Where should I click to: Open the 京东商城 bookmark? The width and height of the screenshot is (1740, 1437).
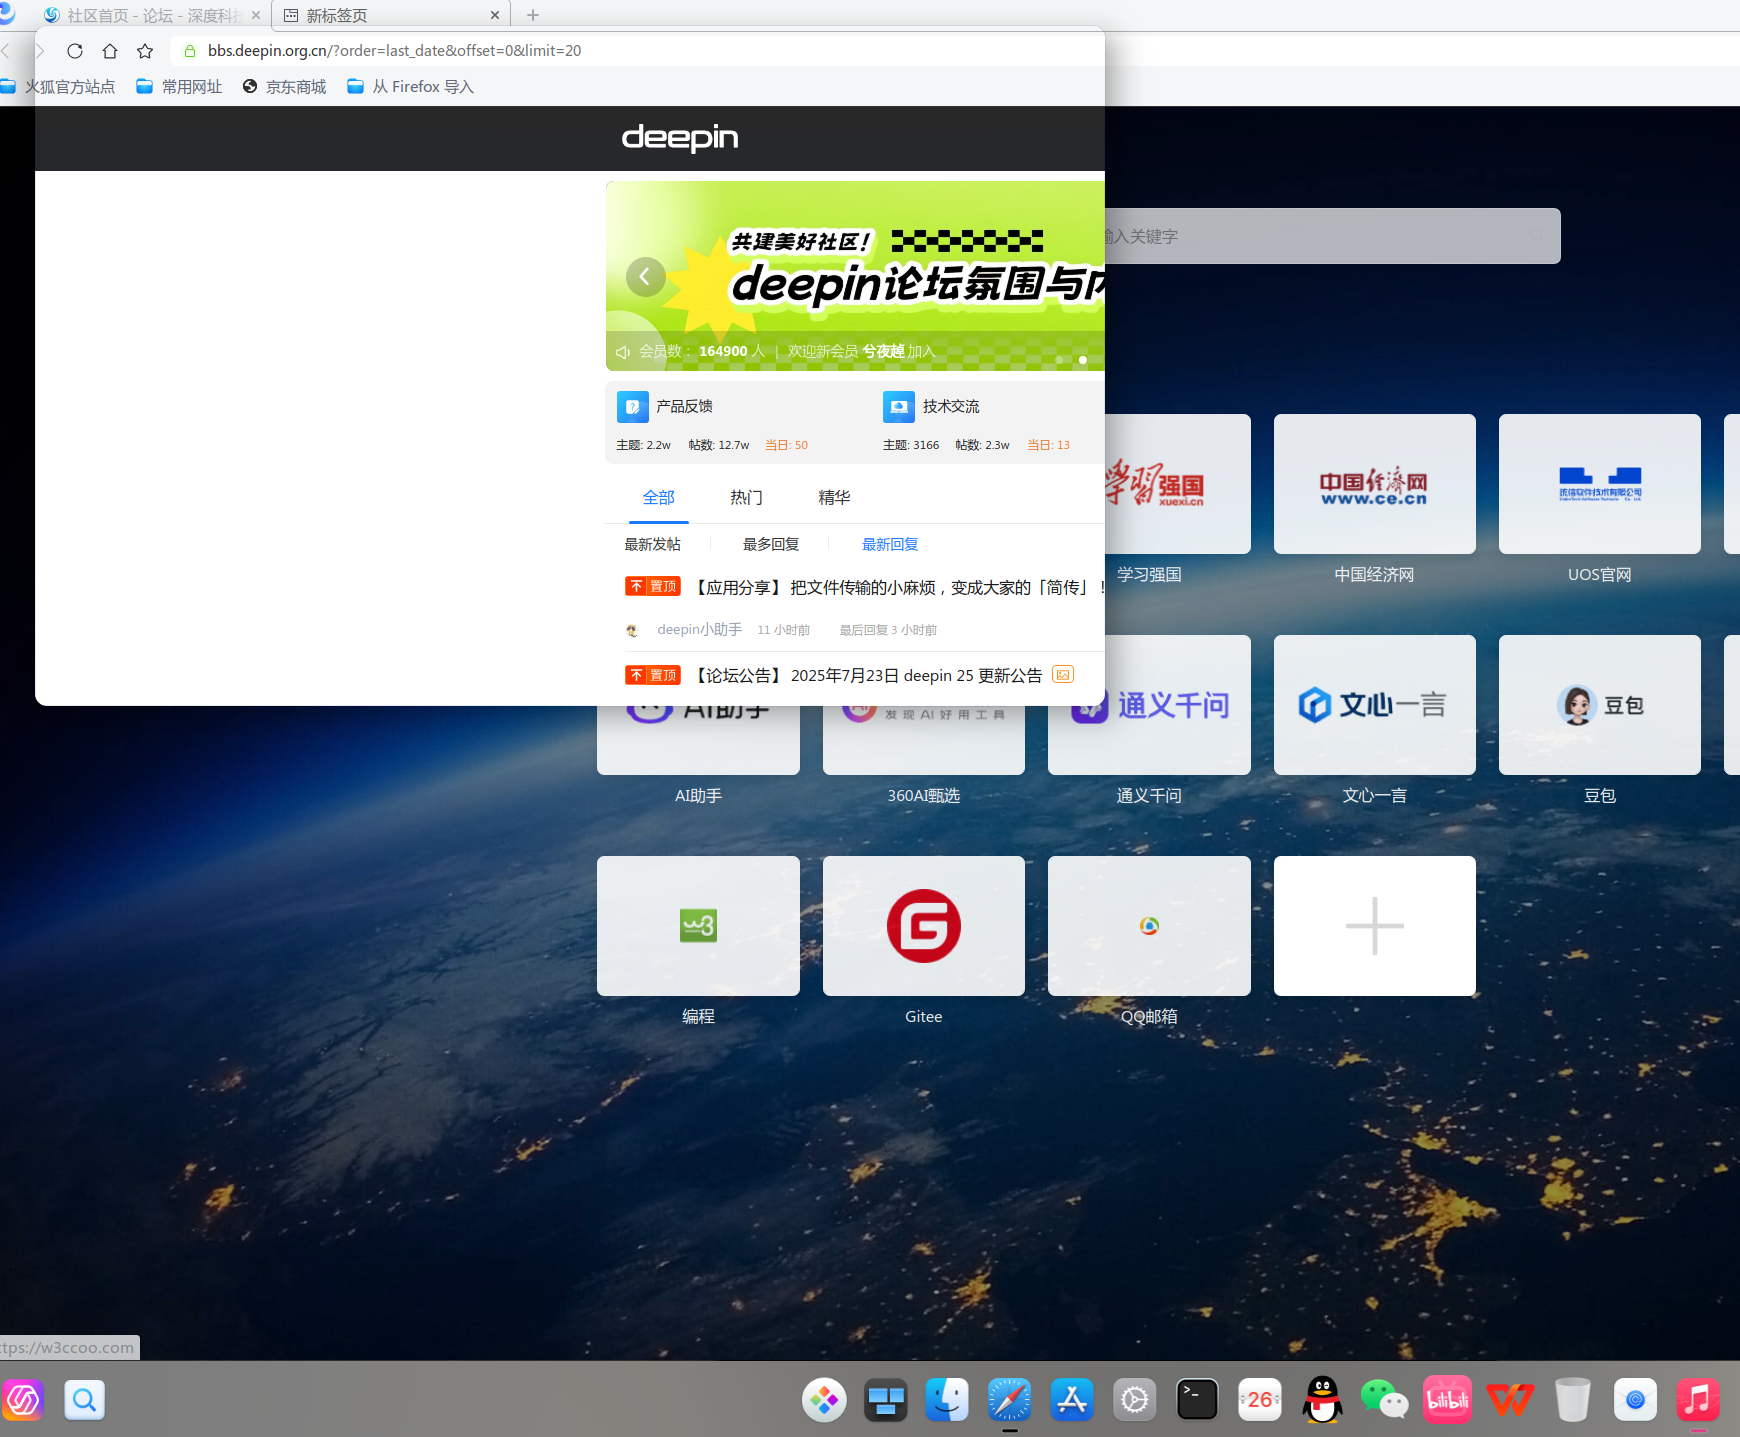(x=285, y=87)
